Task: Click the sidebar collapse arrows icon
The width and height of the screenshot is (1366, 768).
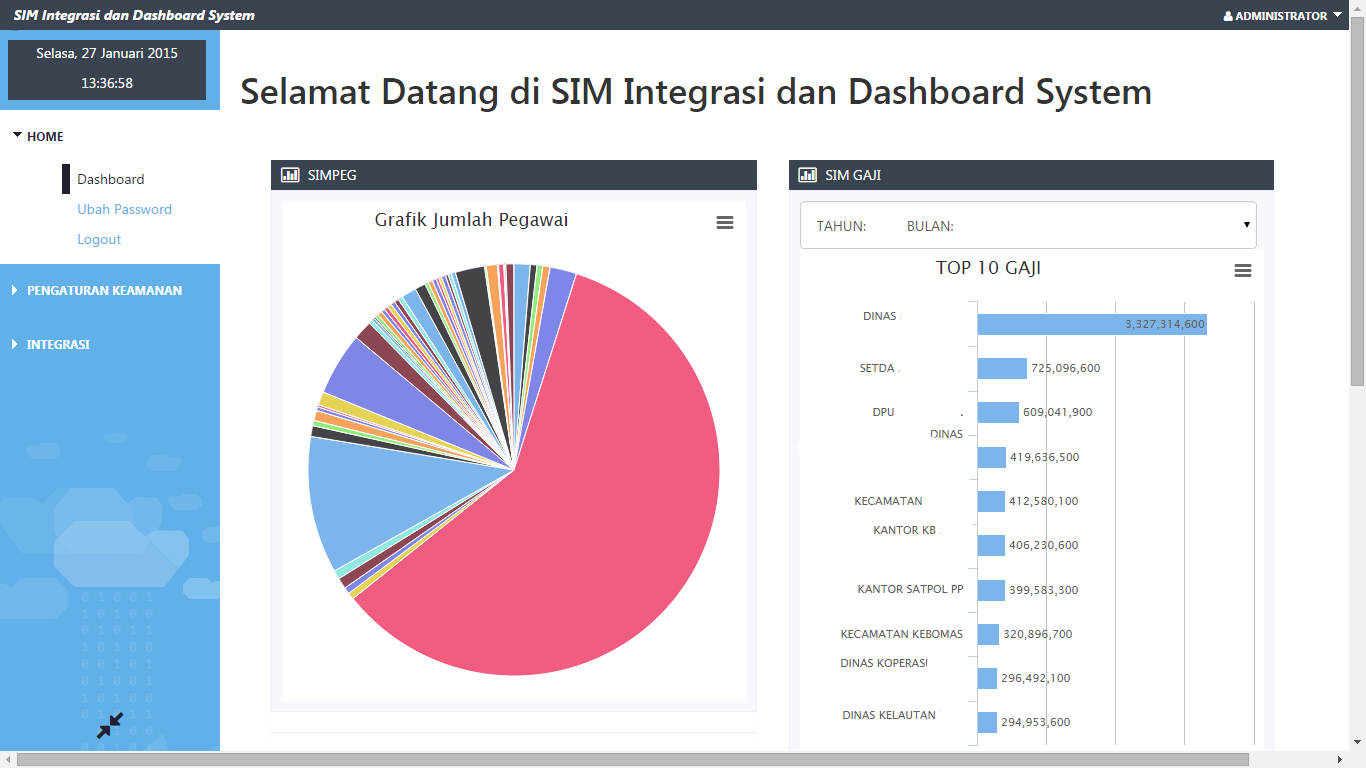Action: coord(110,725)
